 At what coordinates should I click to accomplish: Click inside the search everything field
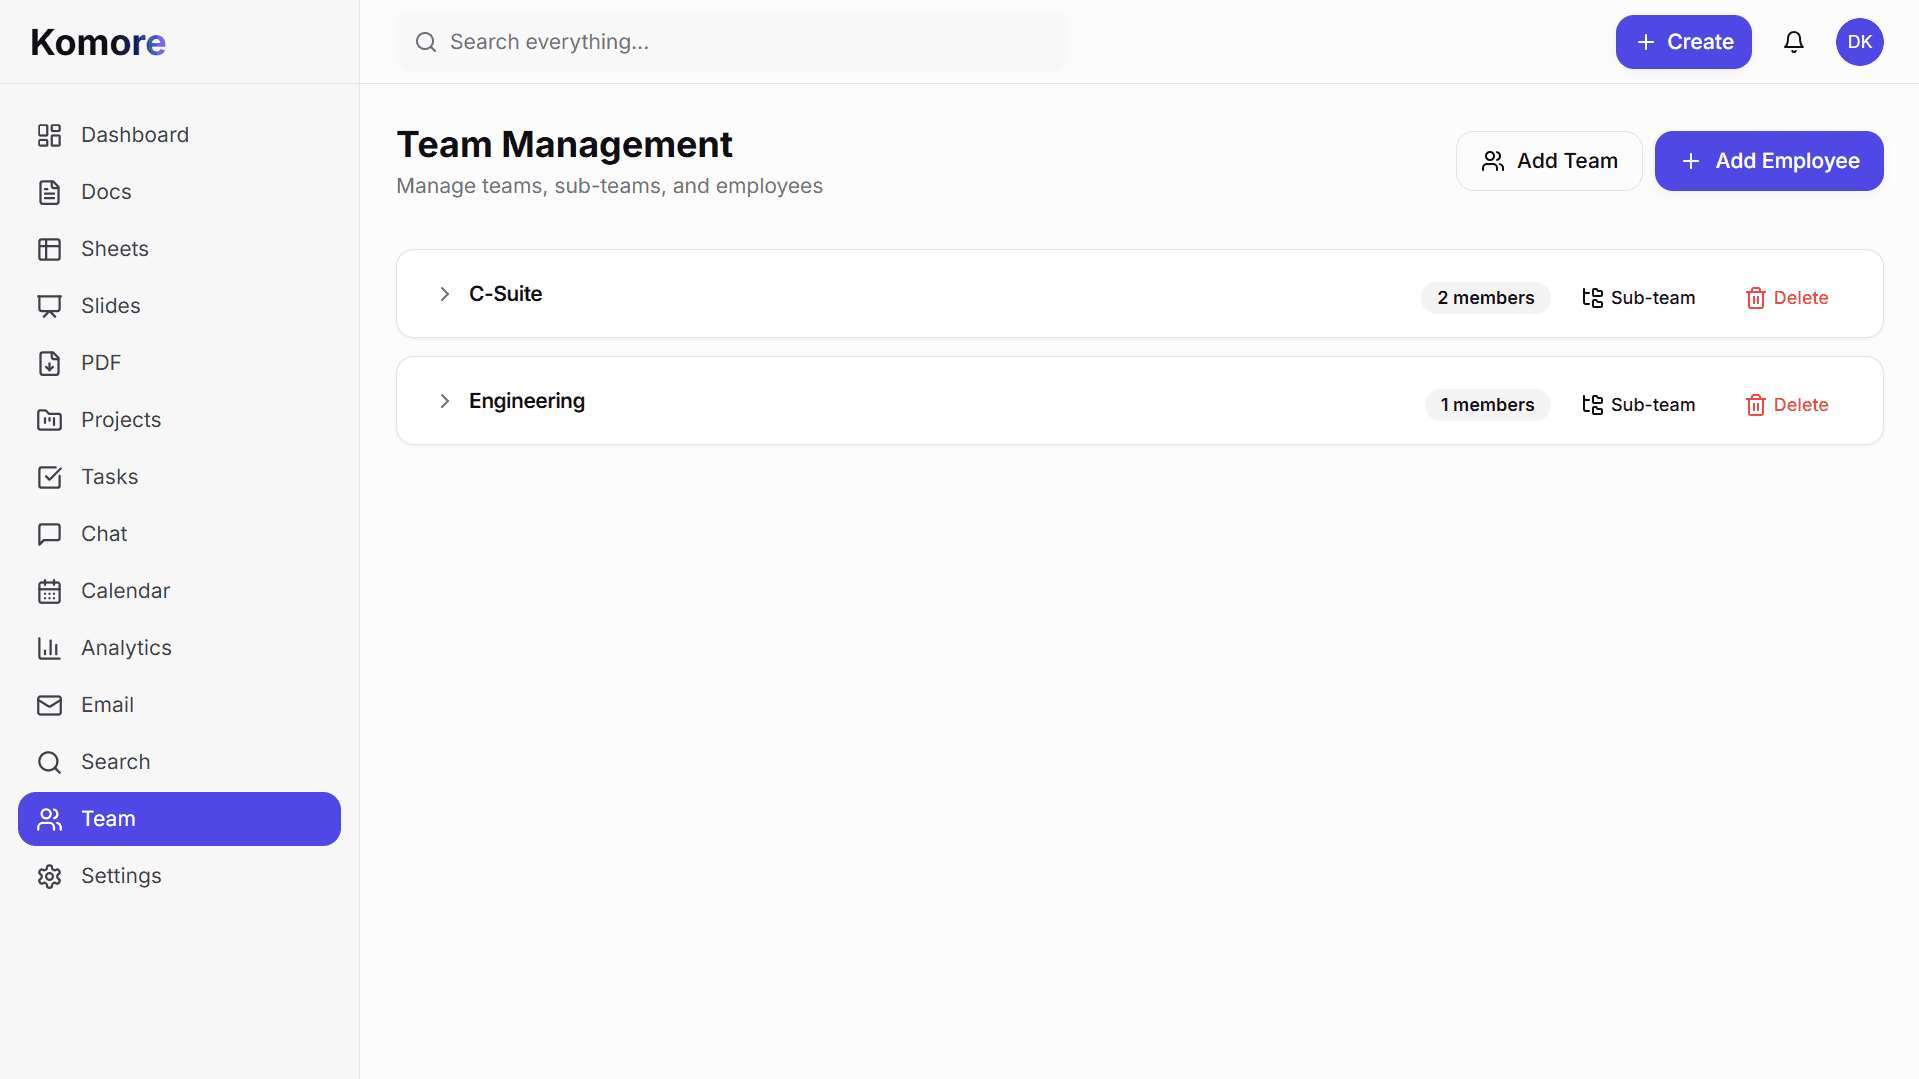coord(731,41)
